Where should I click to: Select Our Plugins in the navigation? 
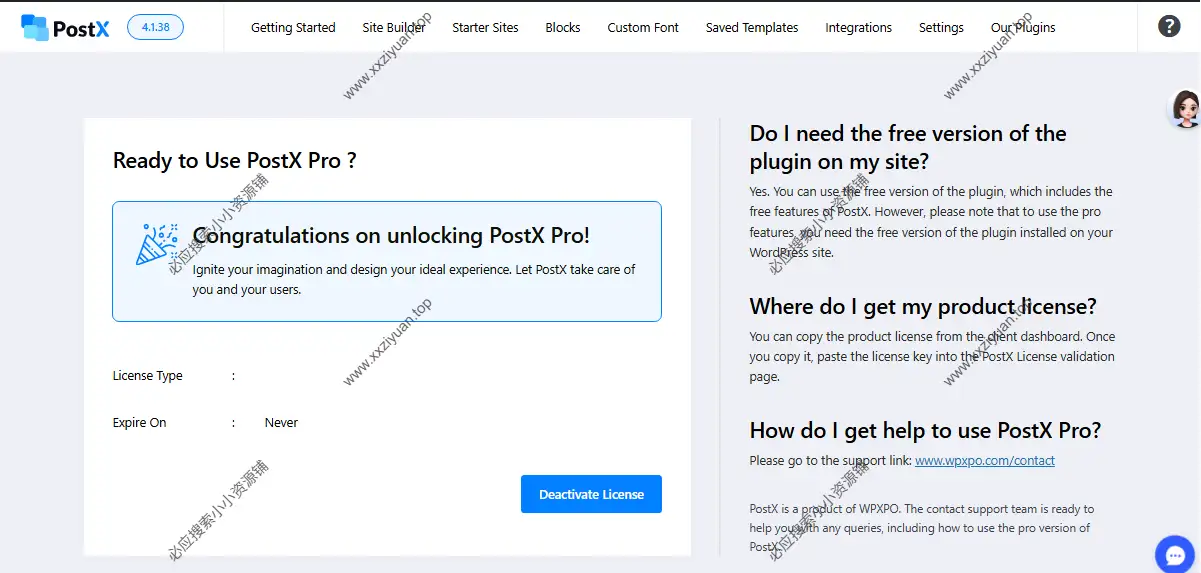(1023, 28)
